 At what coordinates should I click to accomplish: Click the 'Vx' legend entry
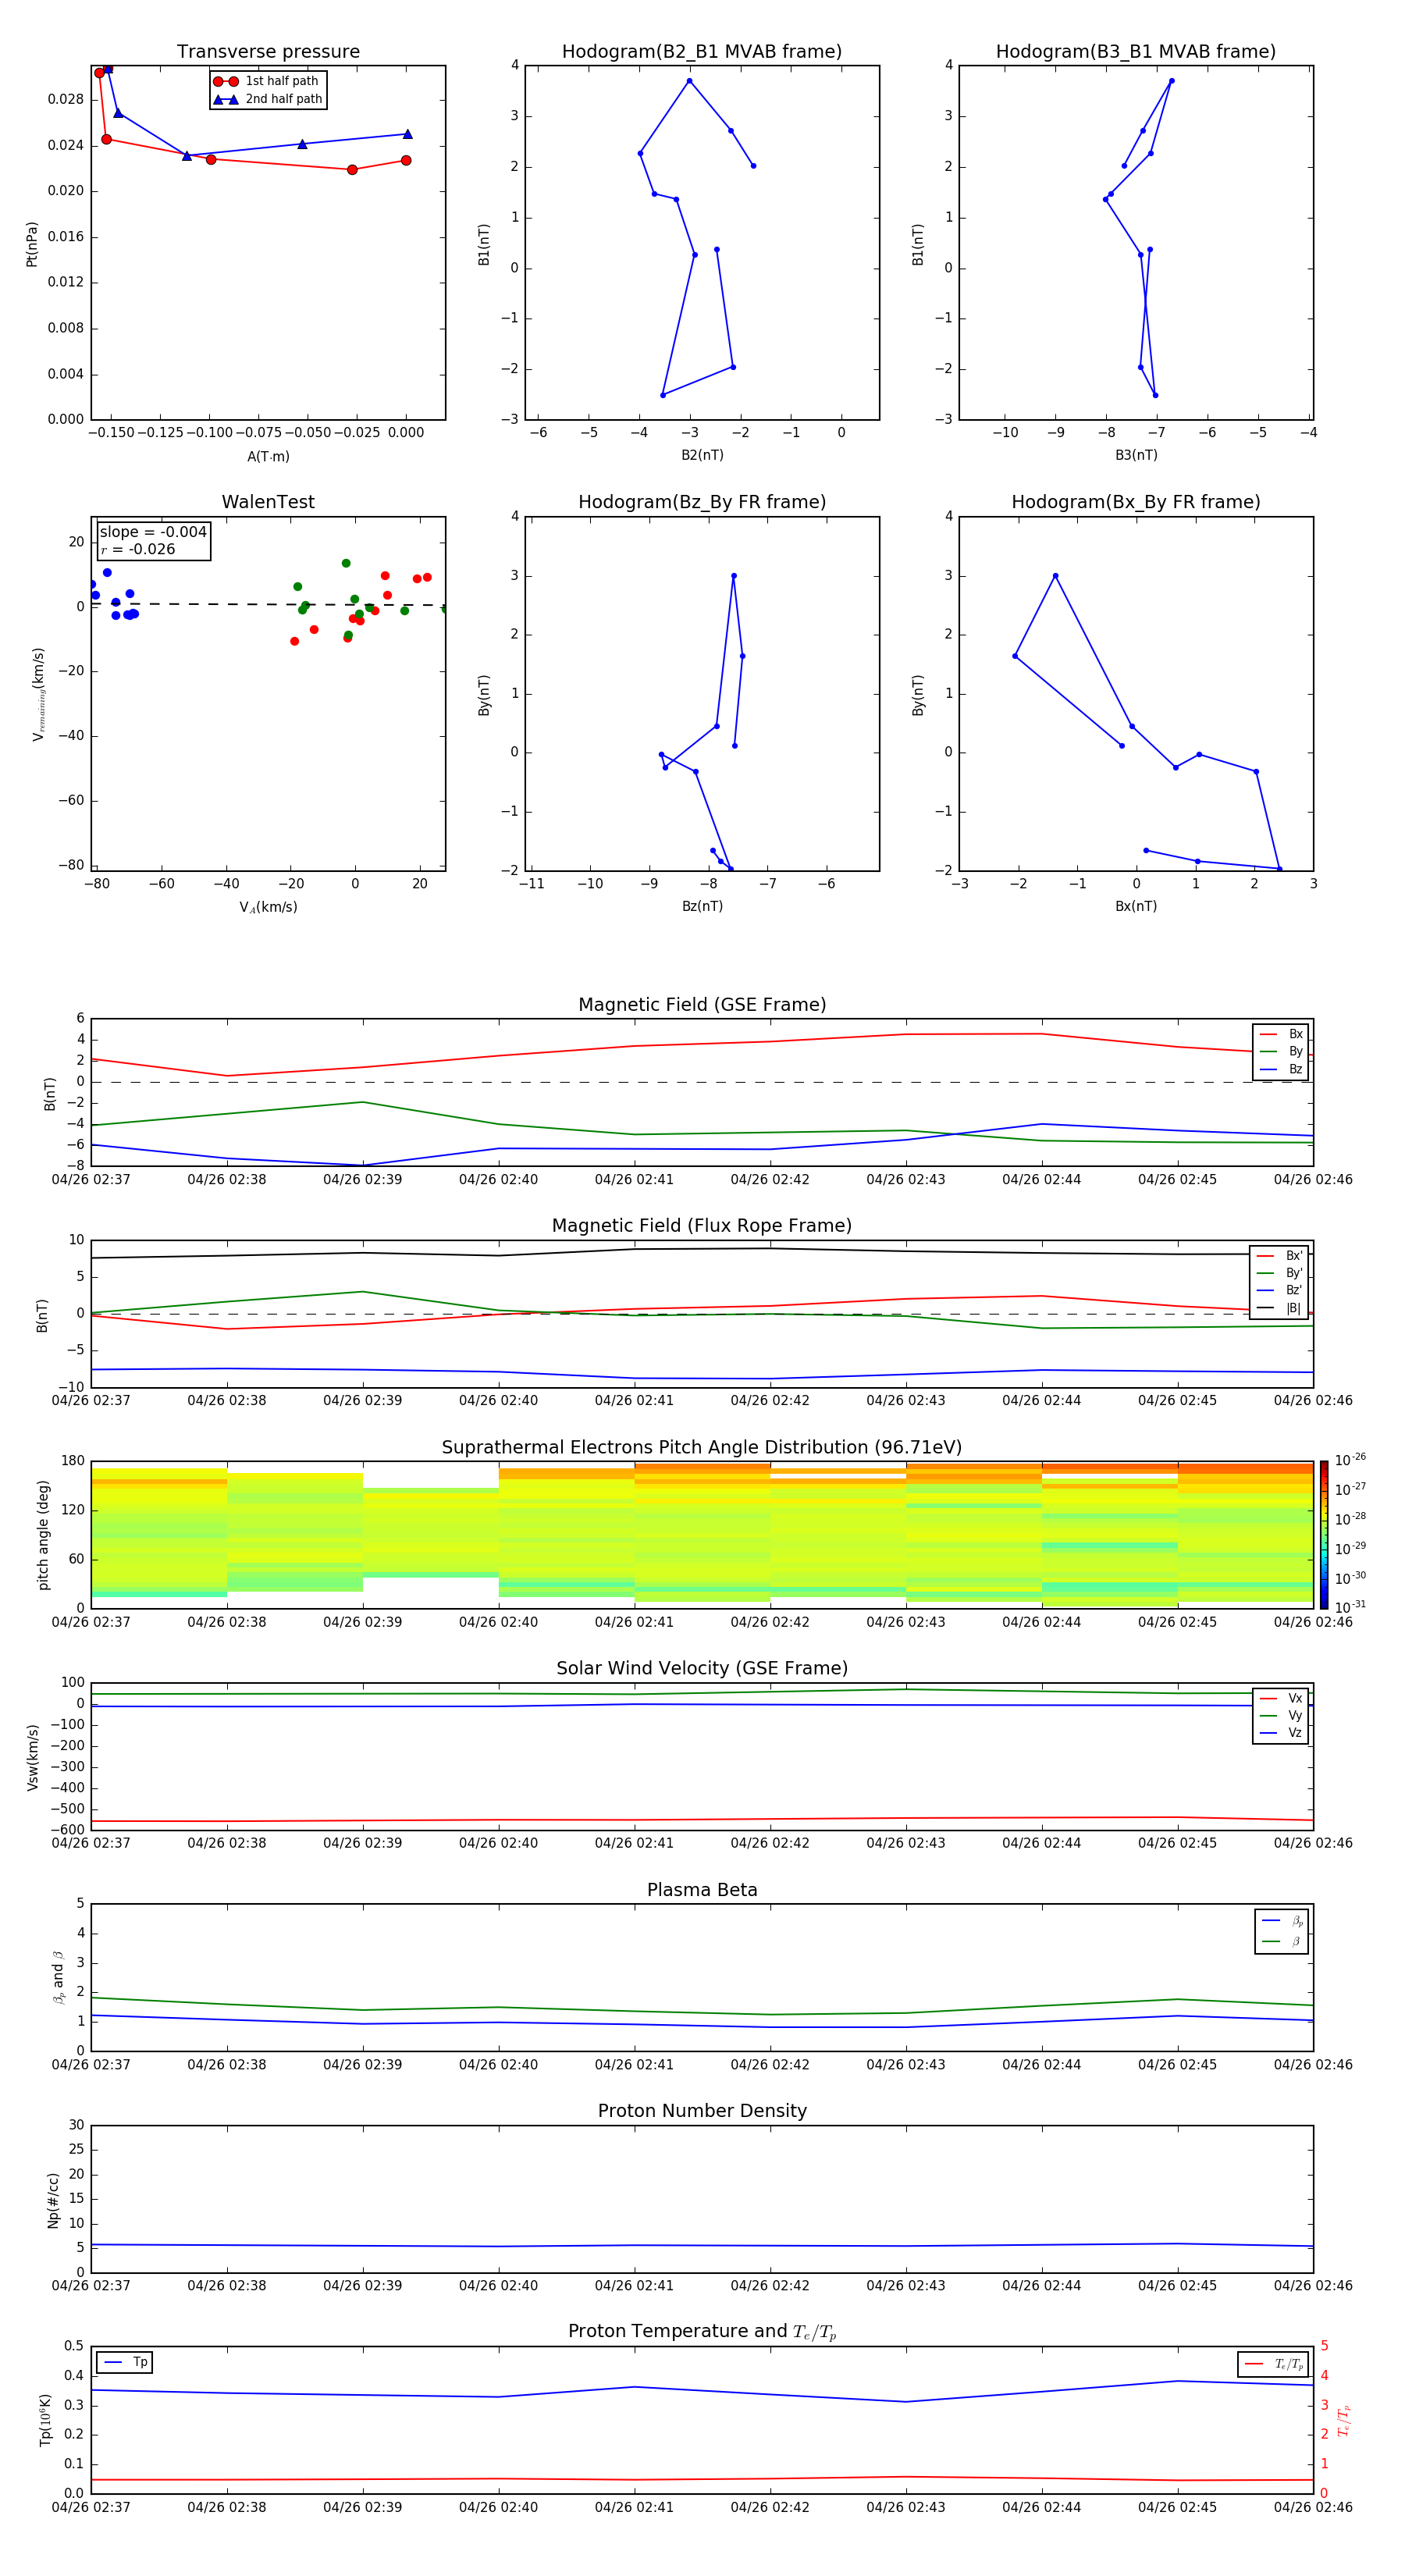[1282, 1698]
